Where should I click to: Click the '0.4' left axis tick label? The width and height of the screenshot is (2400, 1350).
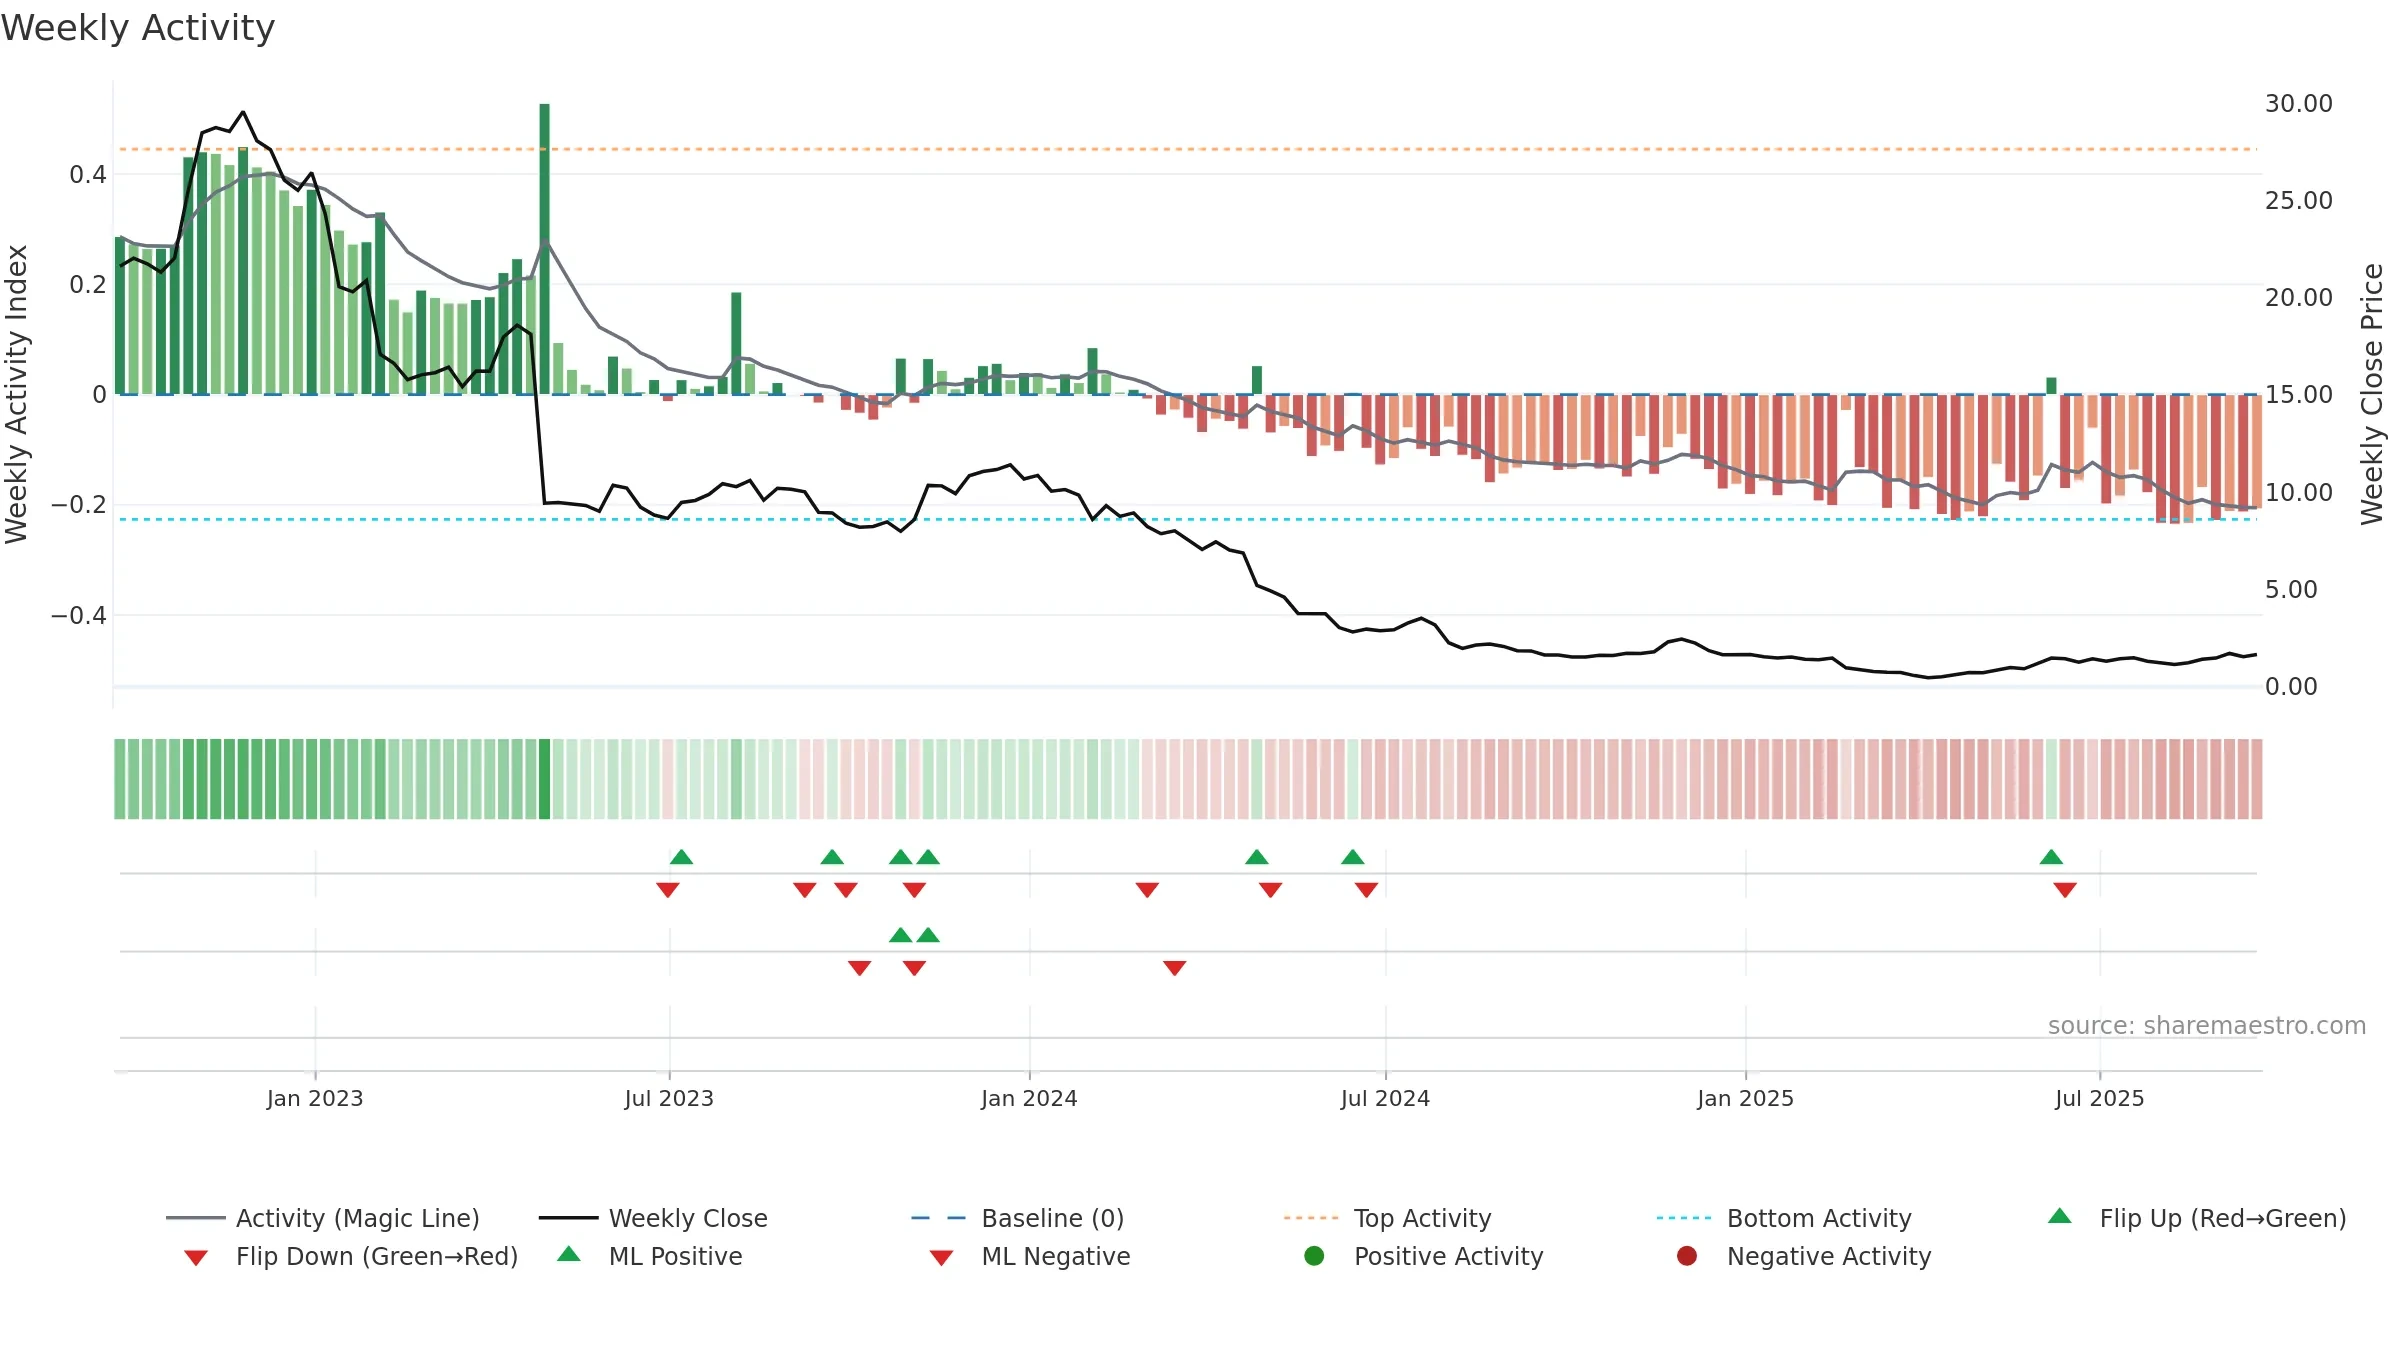(88, 175)
